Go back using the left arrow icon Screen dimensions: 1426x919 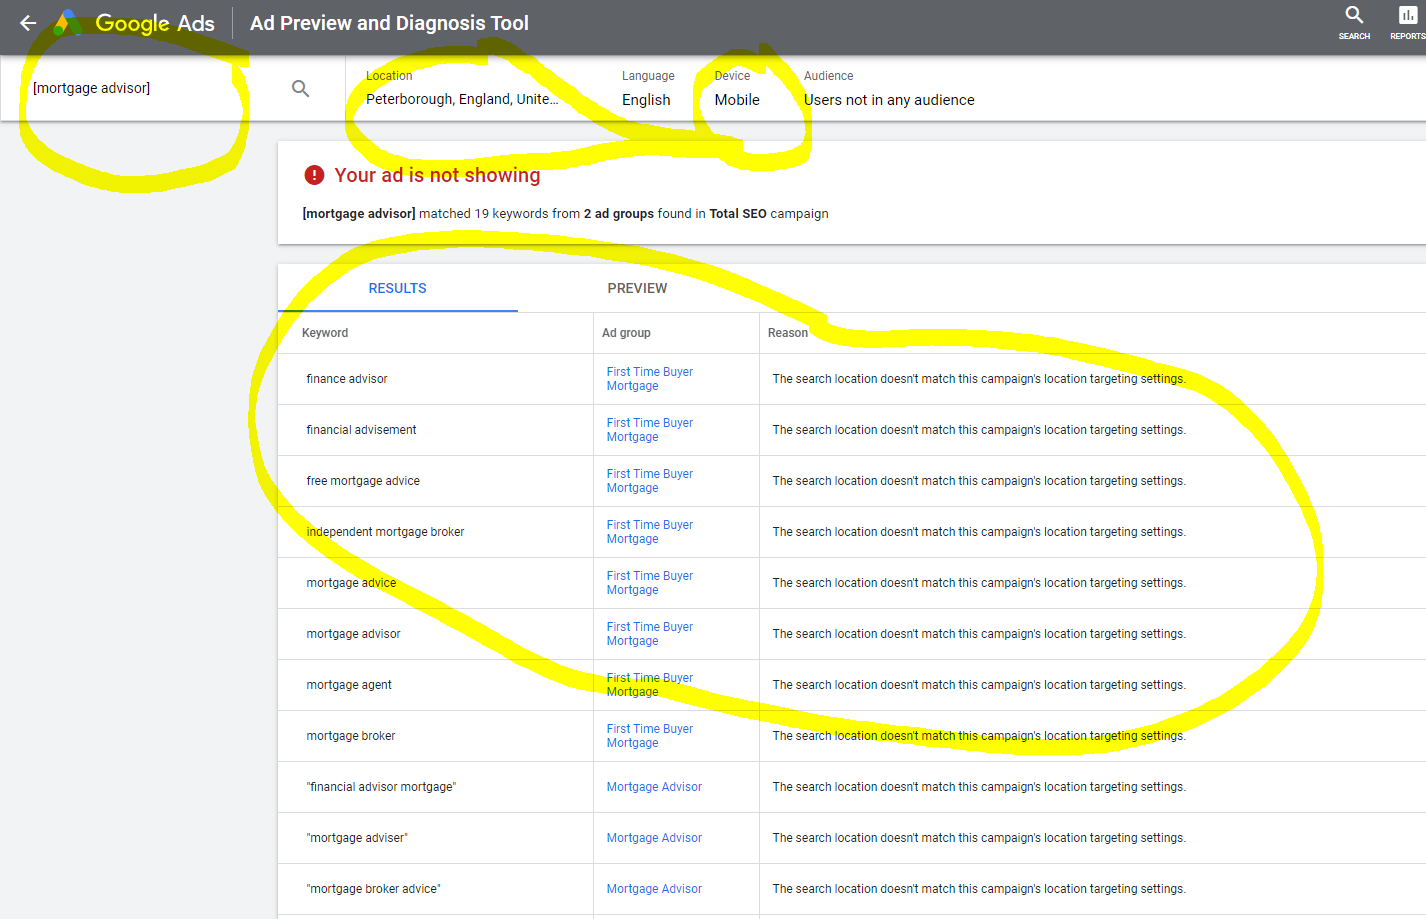tap(28, 23)
